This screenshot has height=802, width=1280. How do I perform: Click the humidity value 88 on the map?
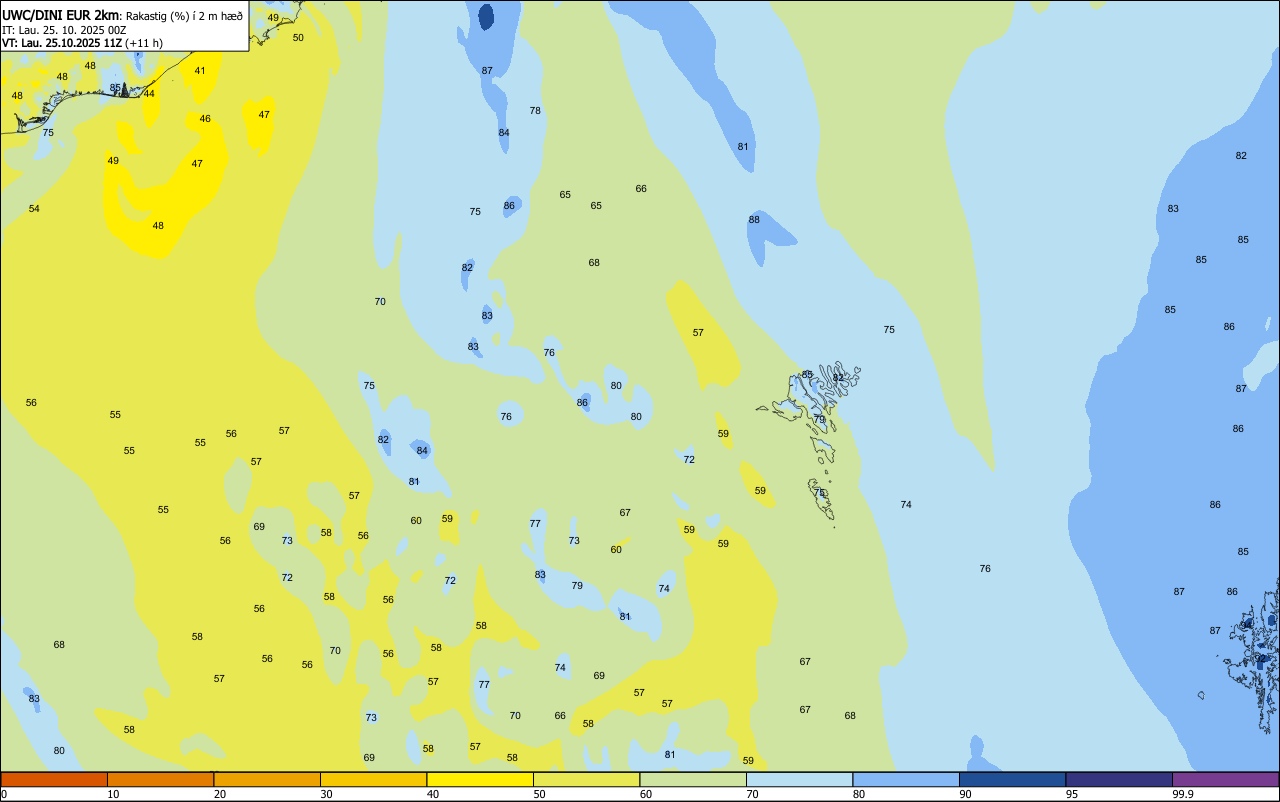754,219
